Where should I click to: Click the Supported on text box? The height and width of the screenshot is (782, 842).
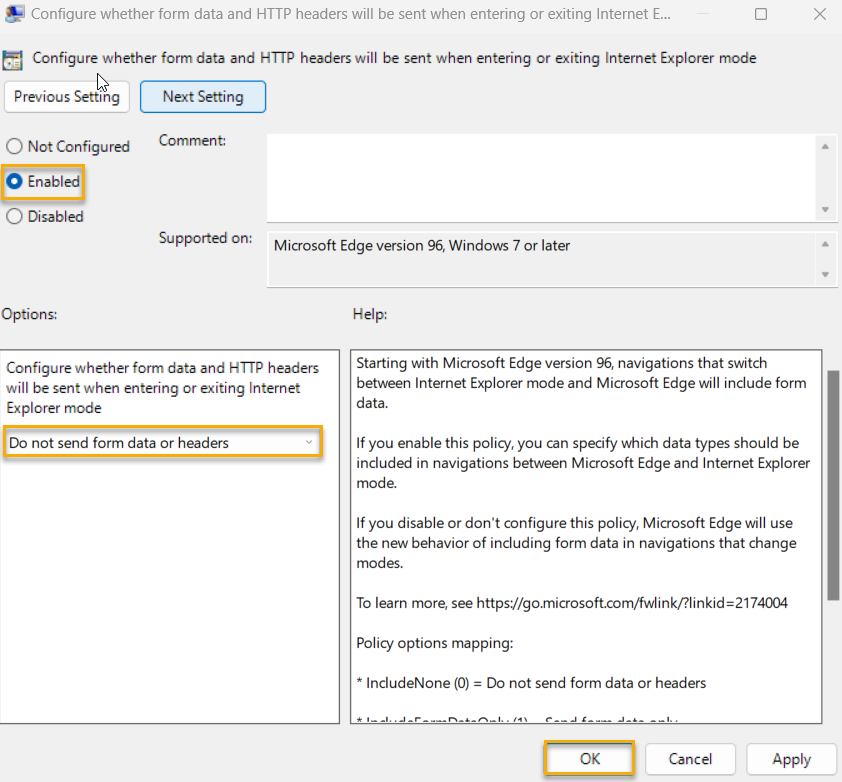[540, 259]
